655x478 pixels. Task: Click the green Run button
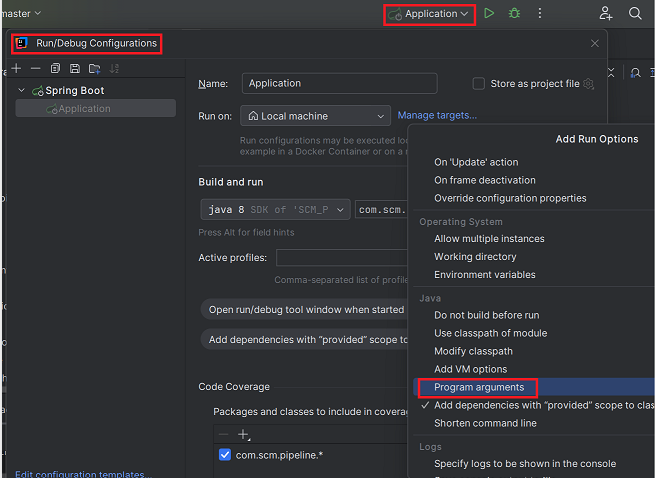[489, 13]
